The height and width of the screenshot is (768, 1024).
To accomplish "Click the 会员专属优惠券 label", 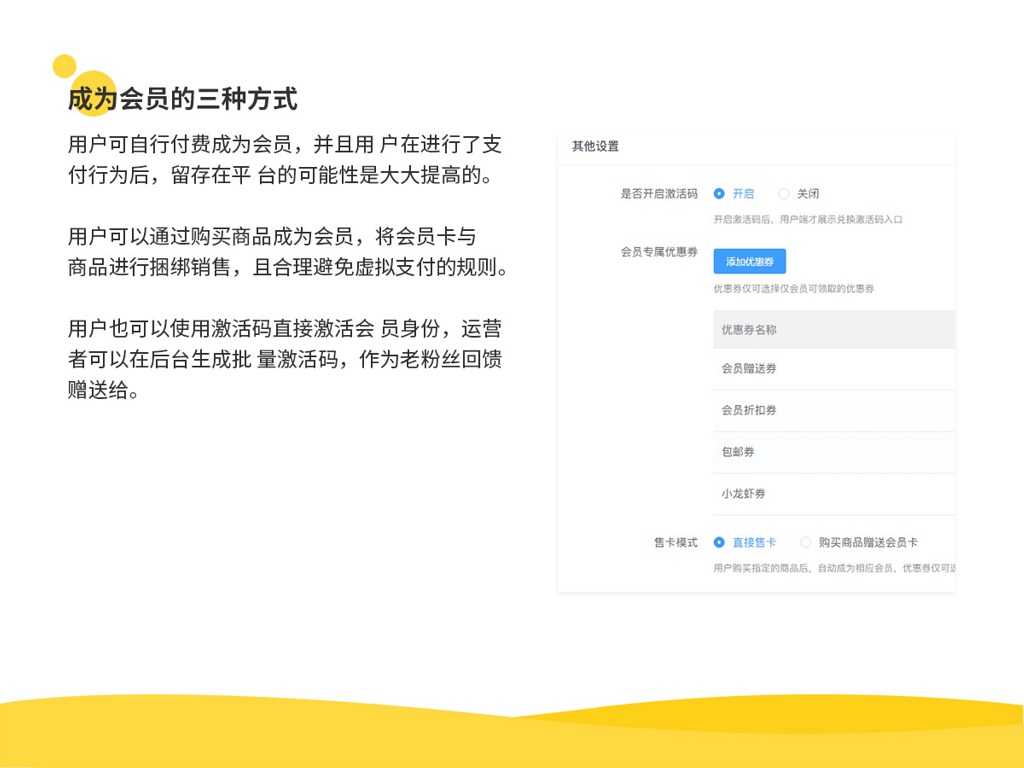I will tap(659, 251).
